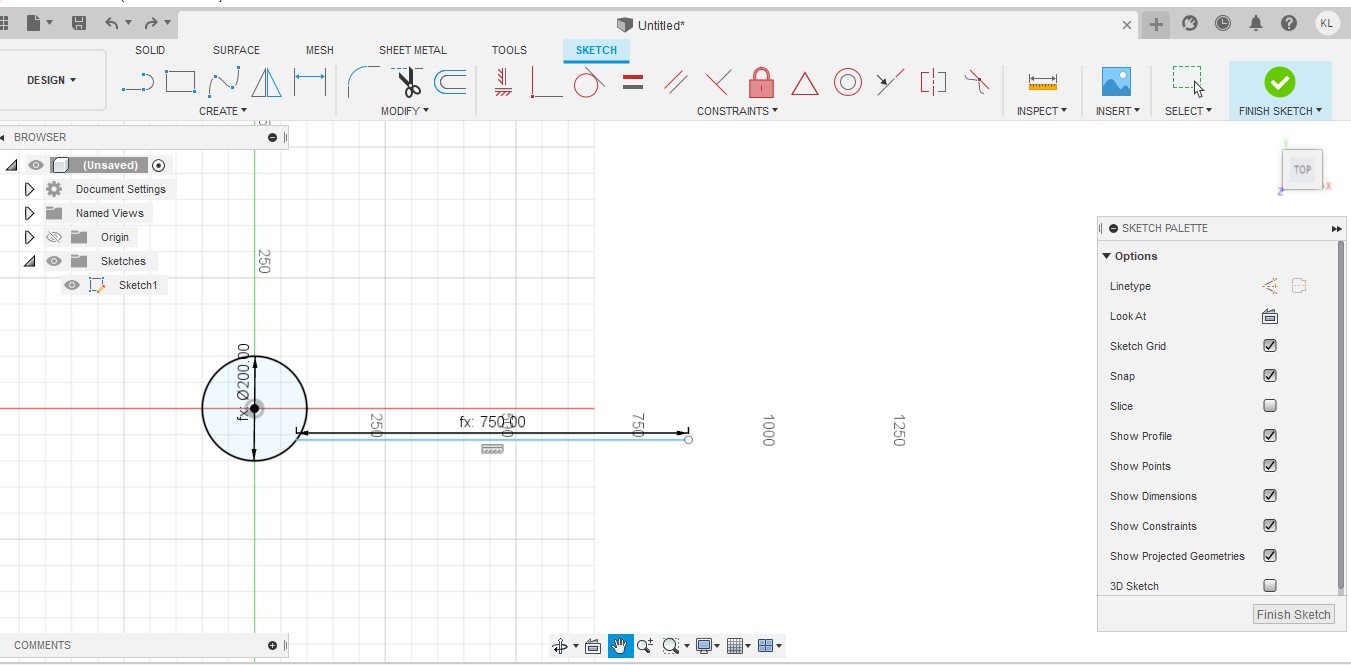Click the Zoom magnifier tool
The height and width of the screenshot is (665, 1351).
(645, 646)
